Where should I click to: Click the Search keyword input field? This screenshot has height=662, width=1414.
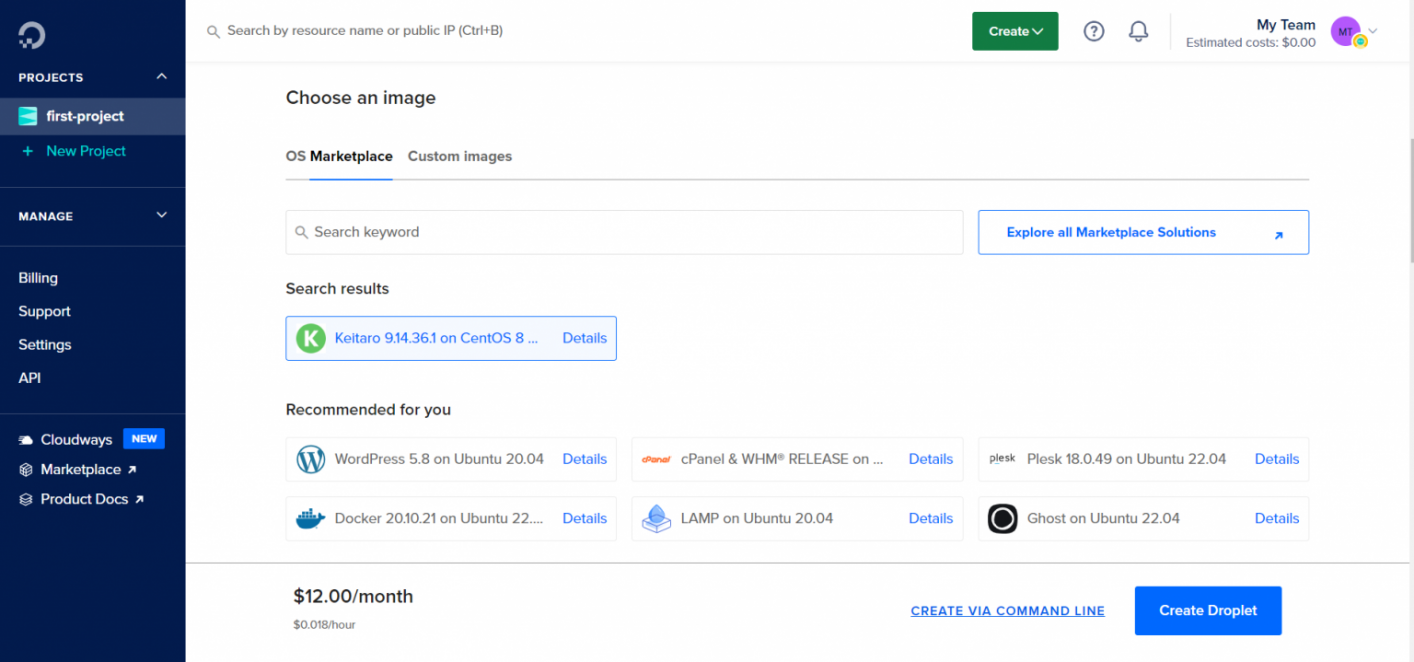coord(624,232)
